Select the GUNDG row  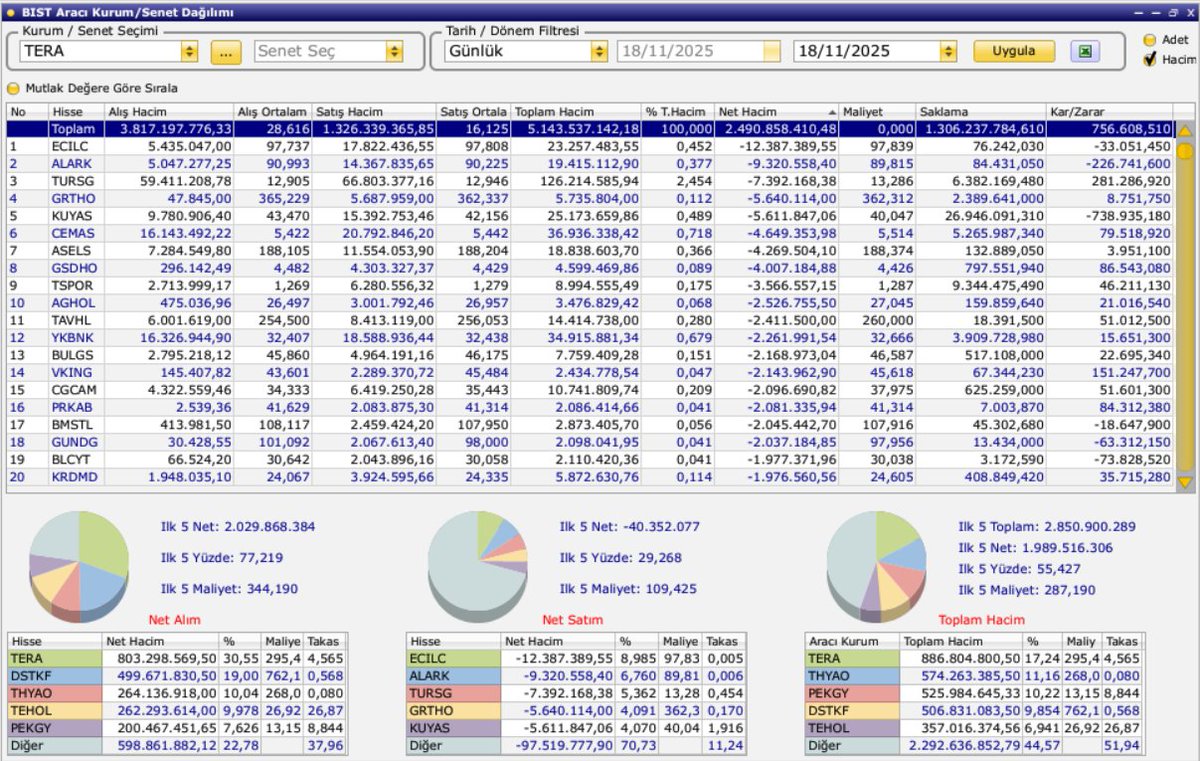pyautogui.click(x=590, y=442)
